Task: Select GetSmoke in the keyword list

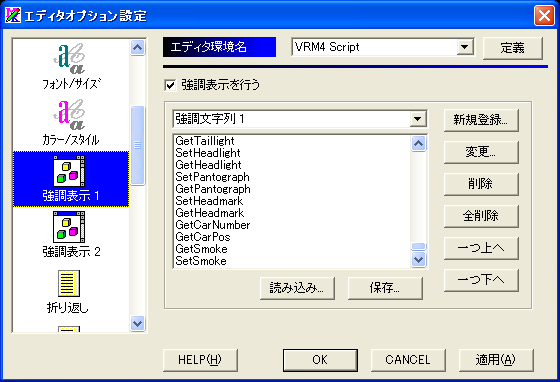Action: click(292, 249)
